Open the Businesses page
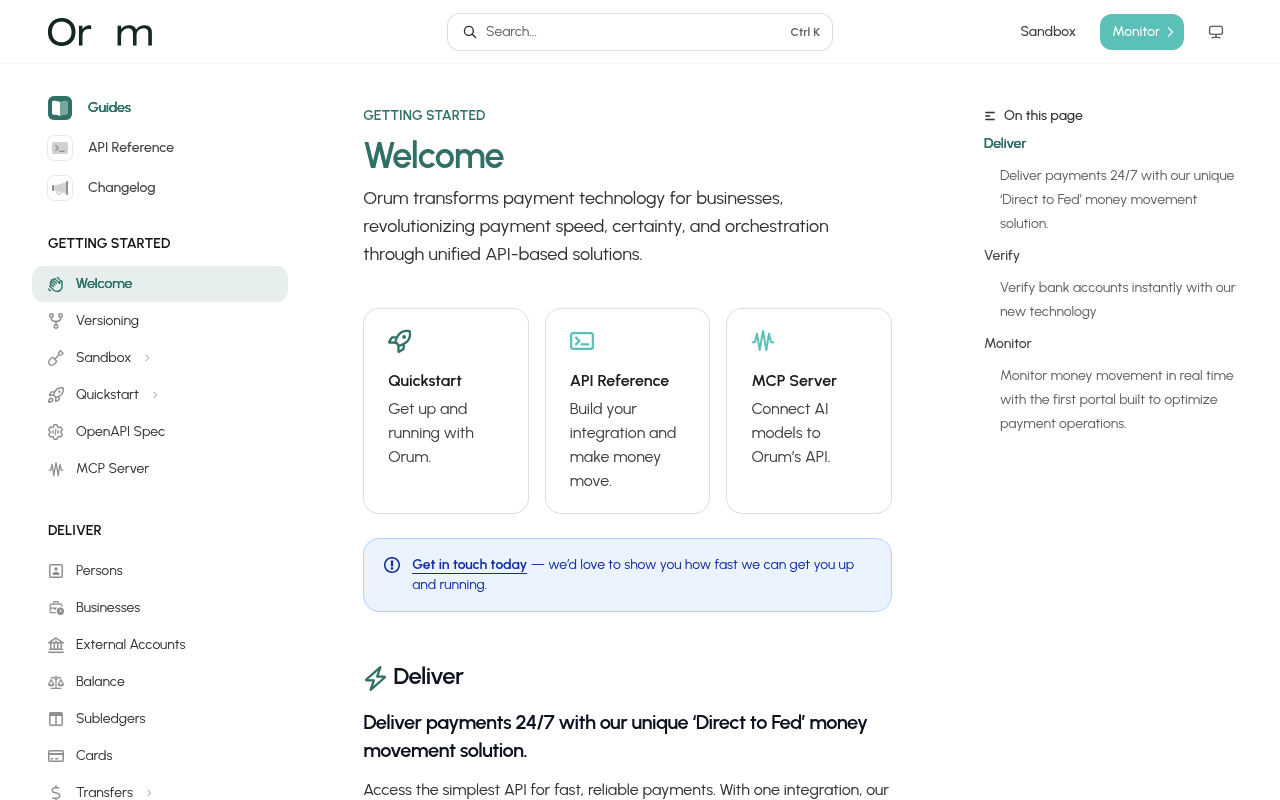 160,608
